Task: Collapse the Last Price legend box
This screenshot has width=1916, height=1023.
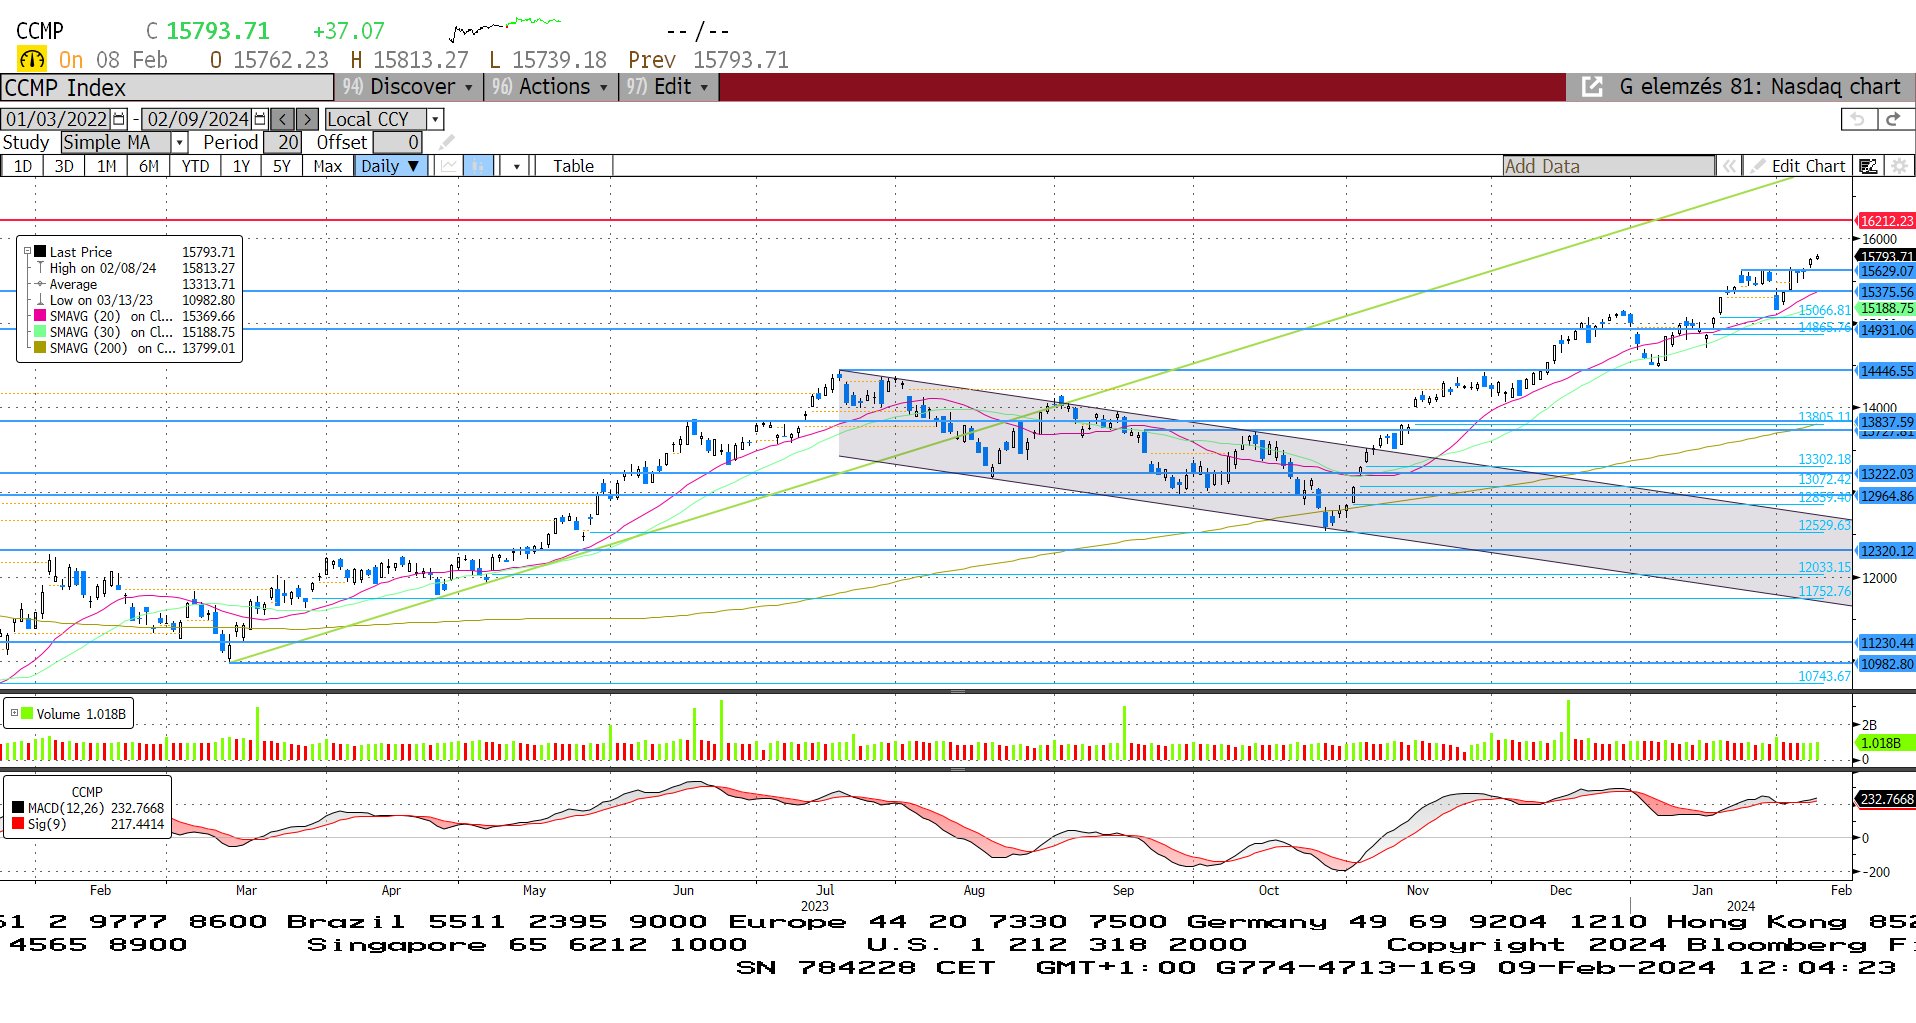Action: click(x=28, y=252)
